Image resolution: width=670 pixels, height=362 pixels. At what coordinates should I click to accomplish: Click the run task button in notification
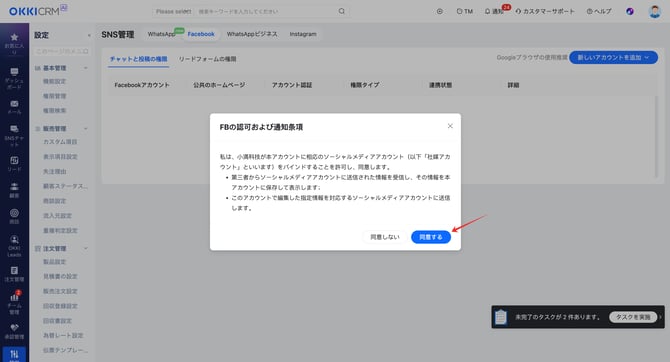(633, 317)
